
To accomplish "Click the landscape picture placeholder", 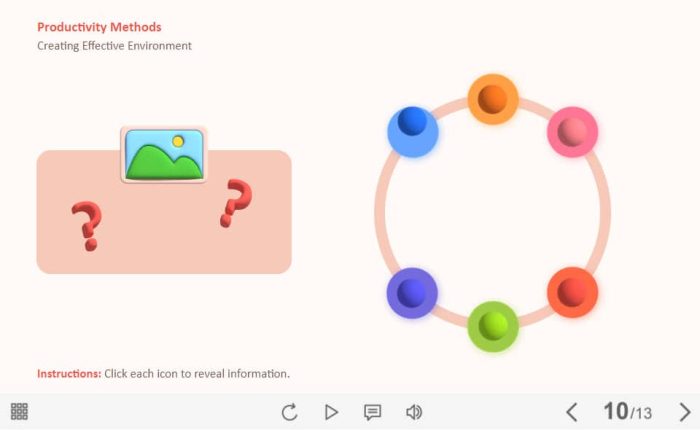I will pos(164,155).
